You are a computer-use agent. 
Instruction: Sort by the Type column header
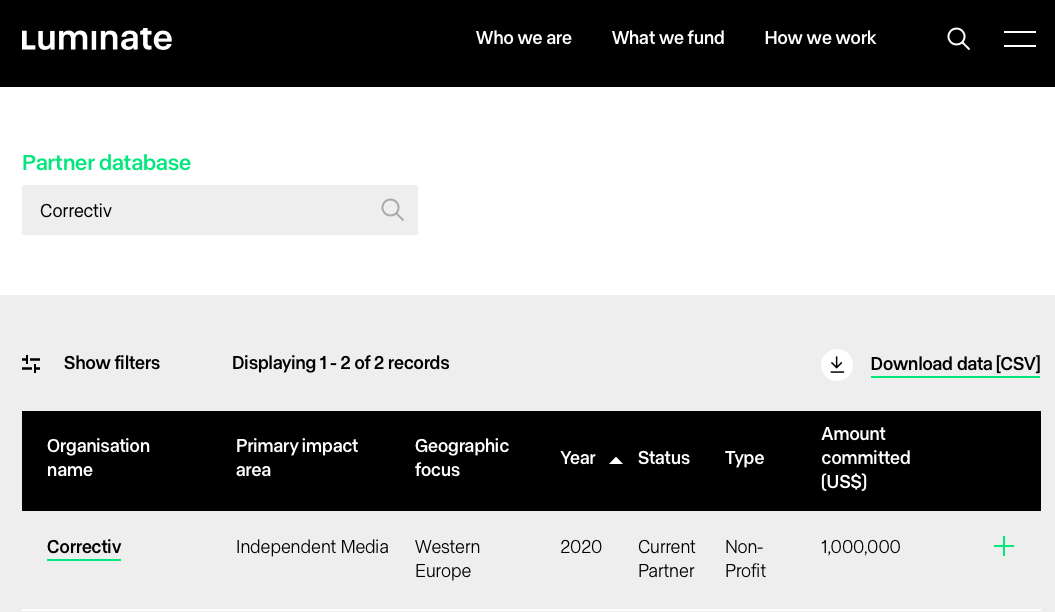tap(744, 458)
